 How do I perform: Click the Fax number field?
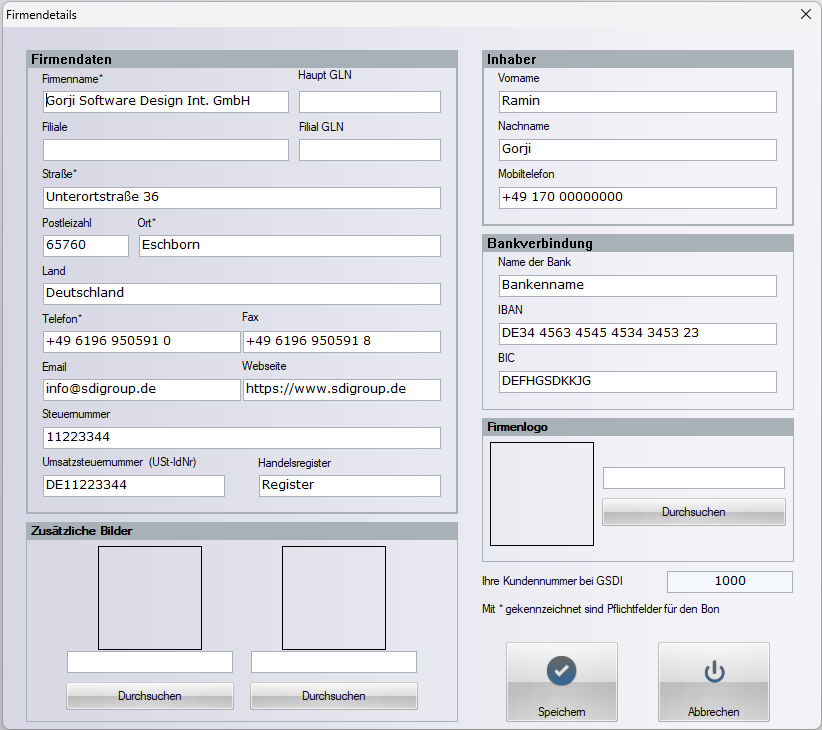[342, 342]
